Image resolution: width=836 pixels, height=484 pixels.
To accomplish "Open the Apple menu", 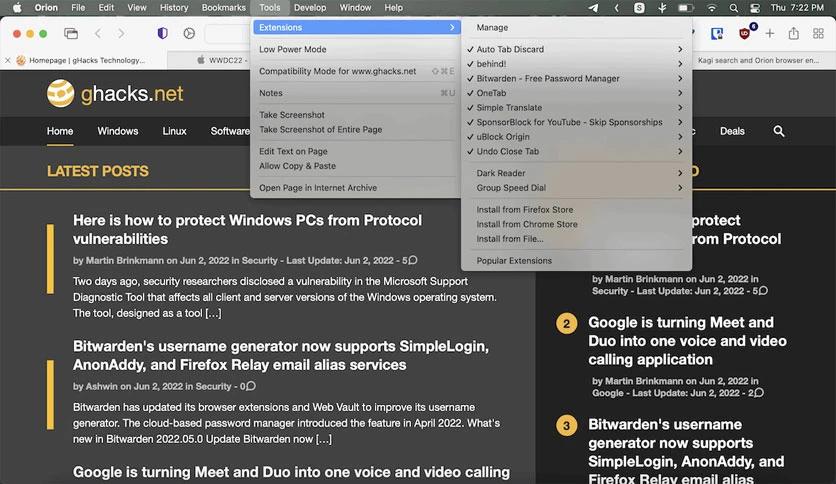I will 17,7.
